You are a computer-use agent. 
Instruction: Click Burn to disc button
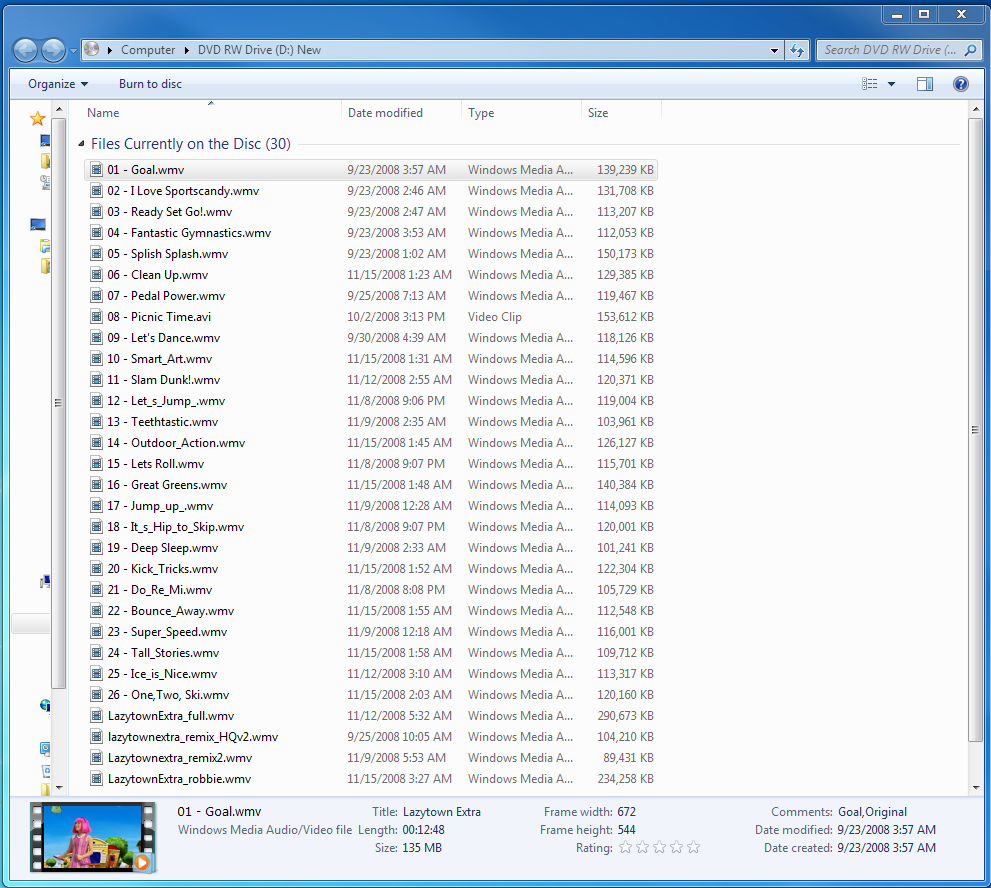coord(150,84)
